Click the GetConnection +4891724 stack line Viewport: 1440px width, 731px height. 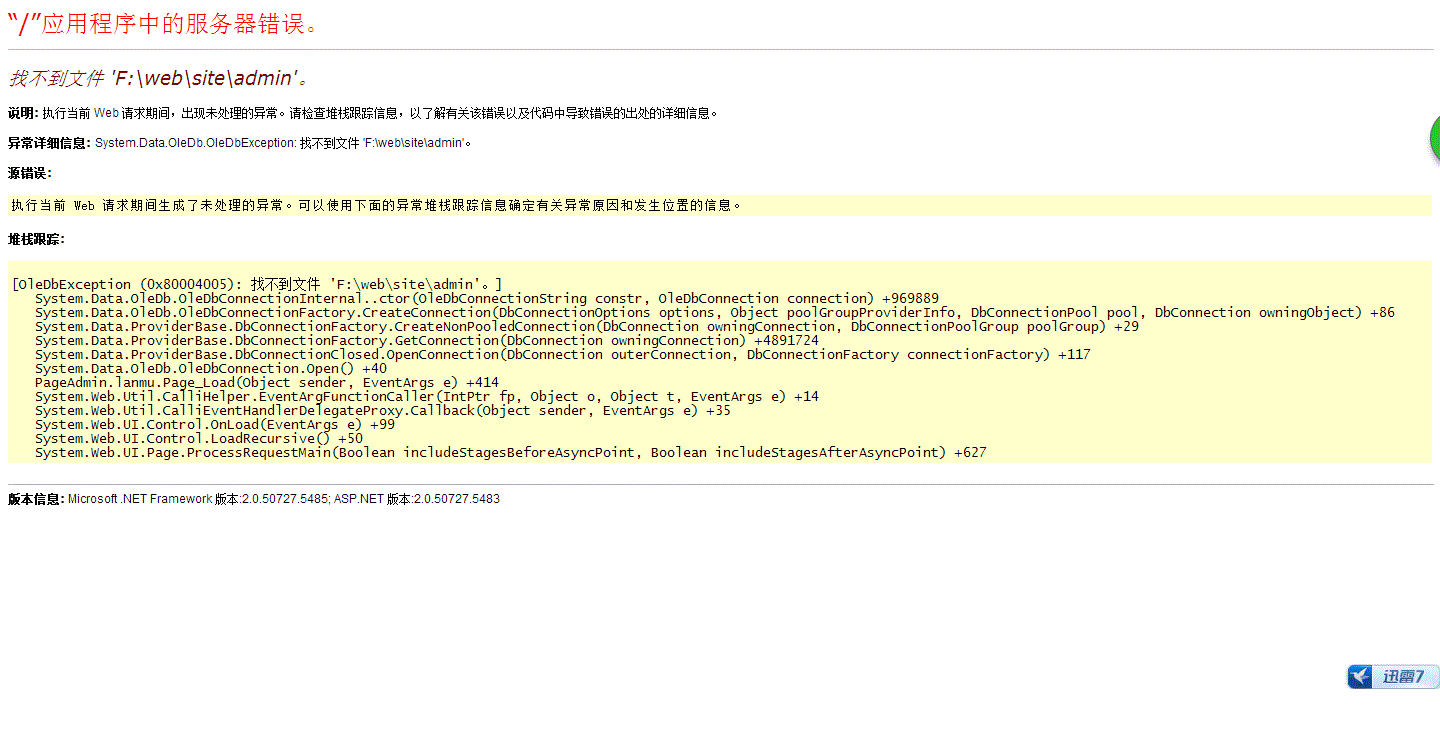(x=426, y=341)
